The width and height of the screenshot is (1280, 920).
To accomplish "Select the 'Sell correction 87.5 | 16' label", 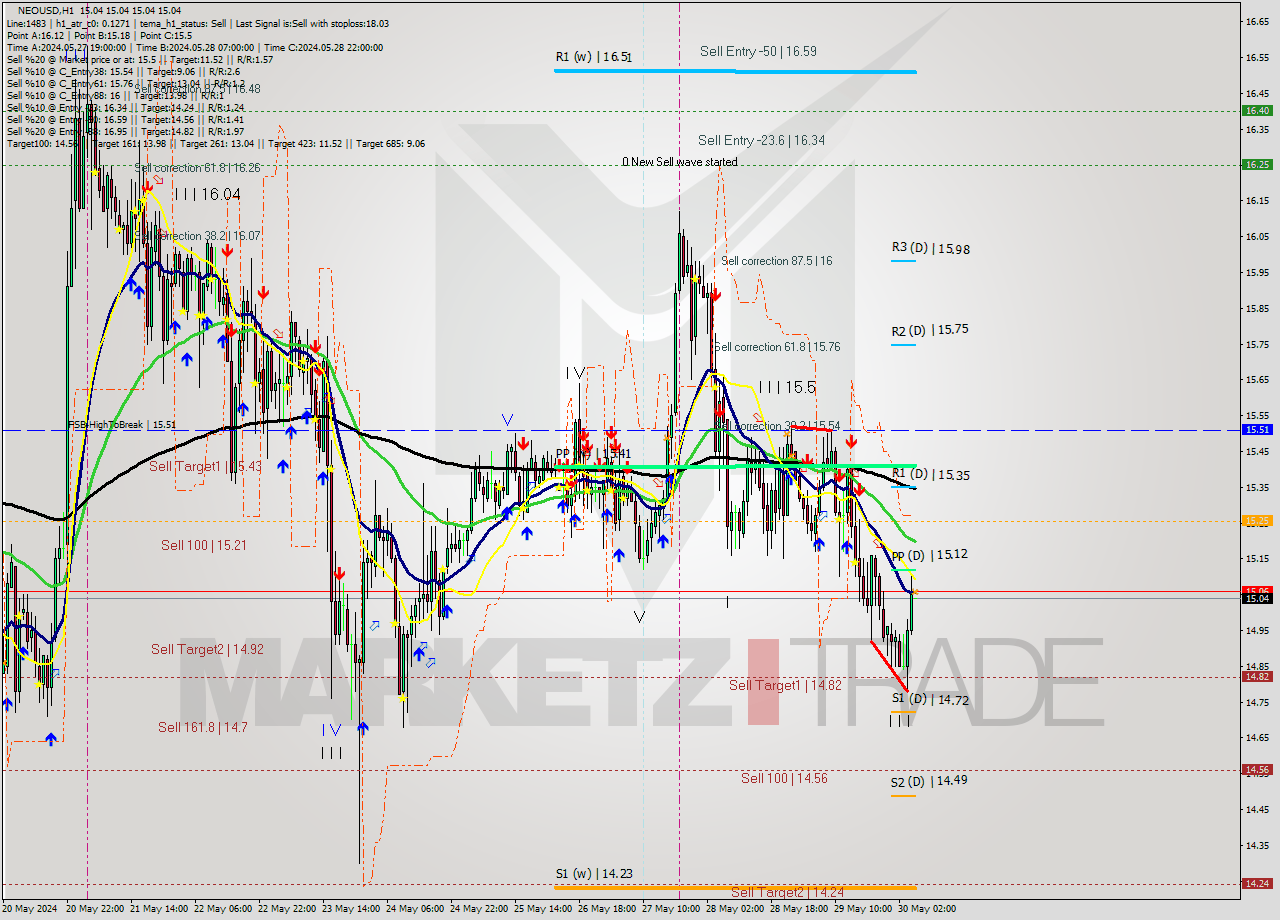I will click(x=776, y=261).
